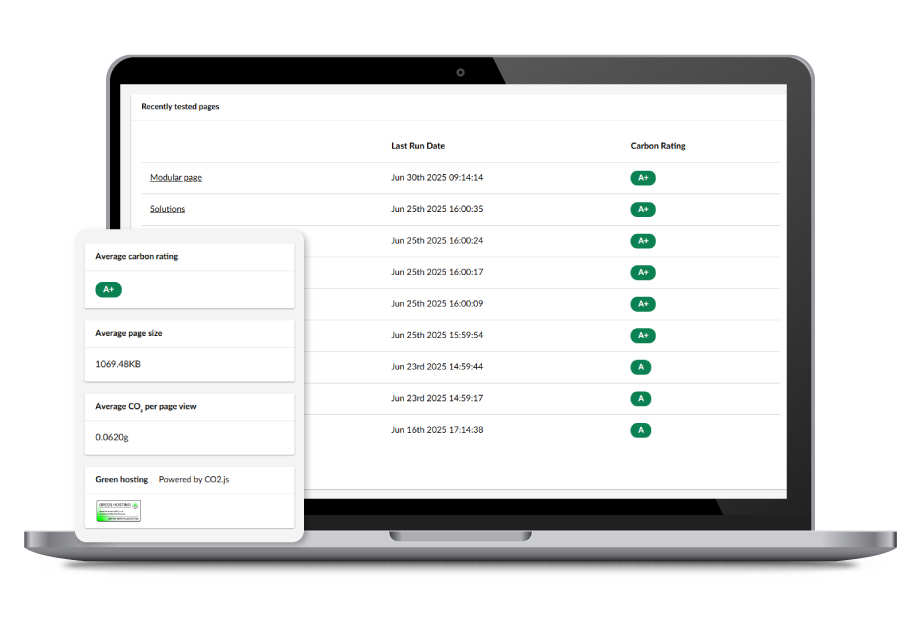Open the Modular page link
920x630 pixels.
coord(175,178)
